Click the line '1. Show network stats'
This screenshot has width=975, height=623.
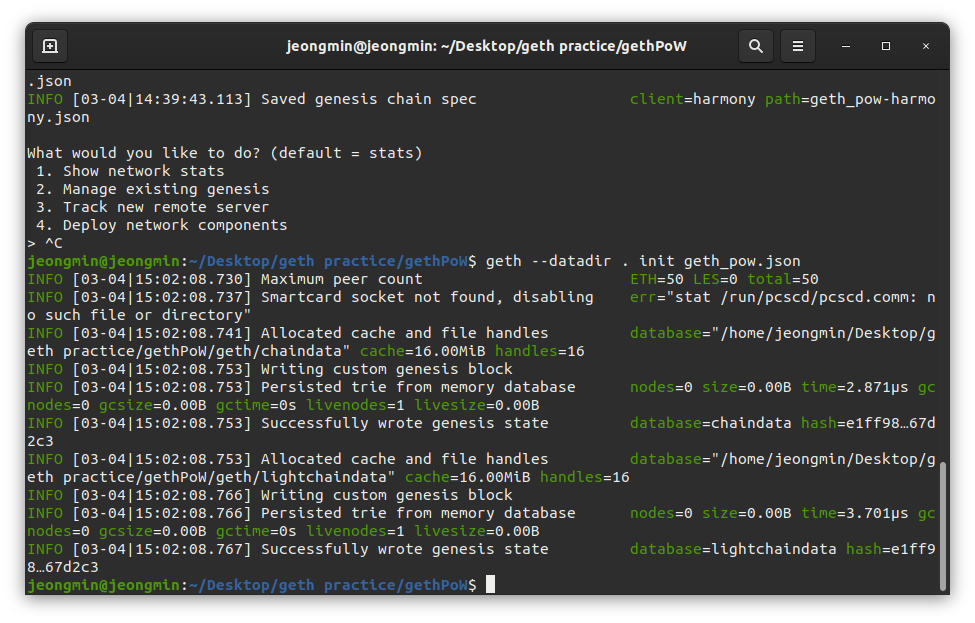click(130, 171)
